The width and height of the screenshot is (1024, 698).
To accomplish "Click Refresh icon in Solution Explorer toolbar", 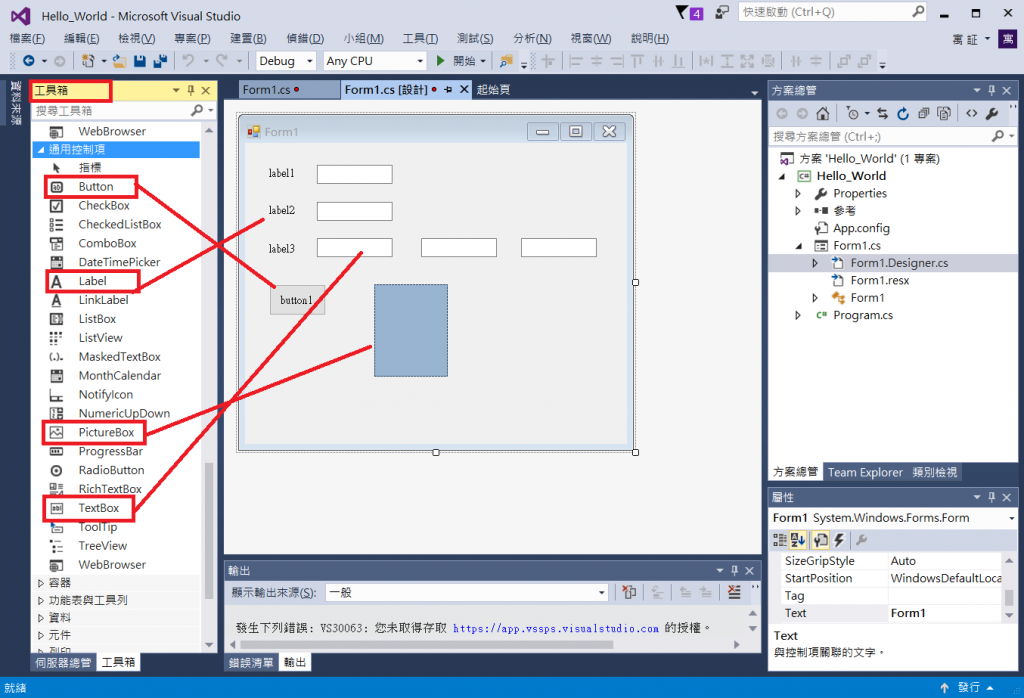I will click(903, 114).
